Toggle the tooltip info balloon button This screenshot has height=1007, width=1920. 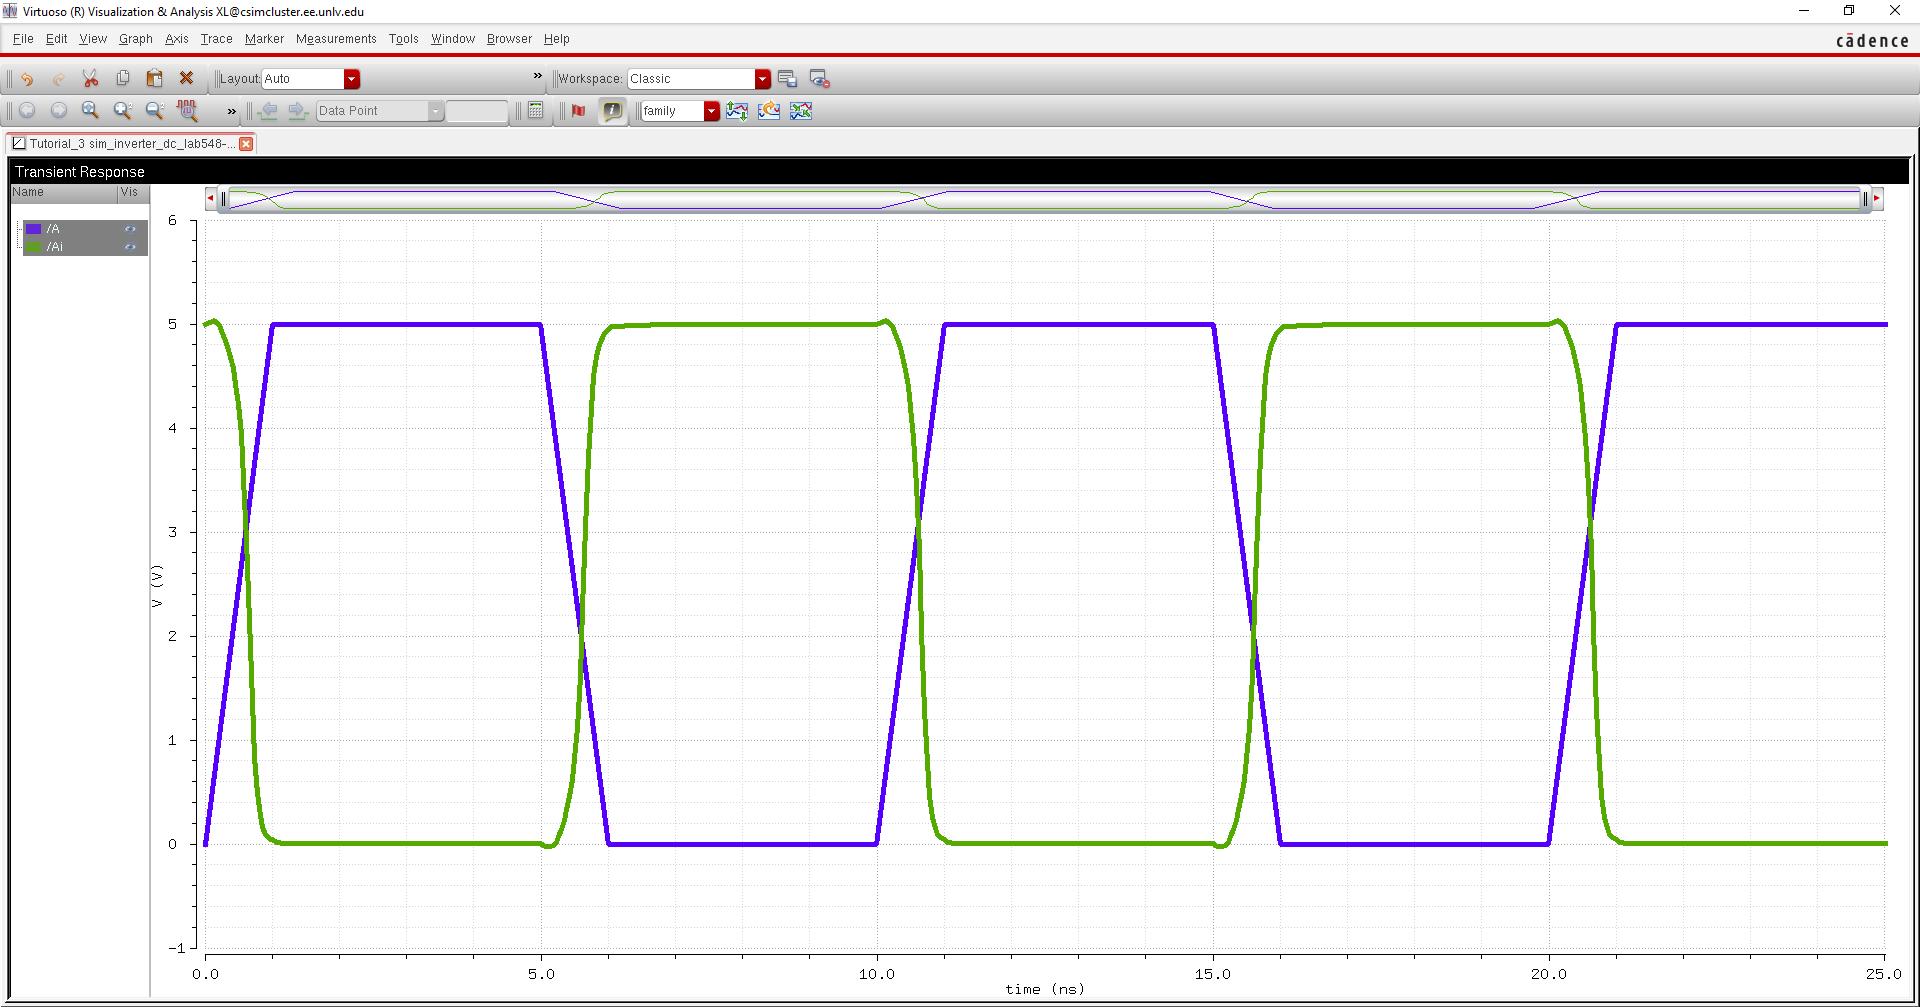click(x=612, y=111)
